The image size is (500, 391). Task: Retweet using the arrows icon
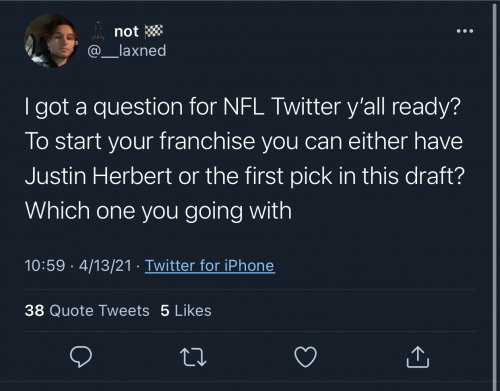pos(193,357)
